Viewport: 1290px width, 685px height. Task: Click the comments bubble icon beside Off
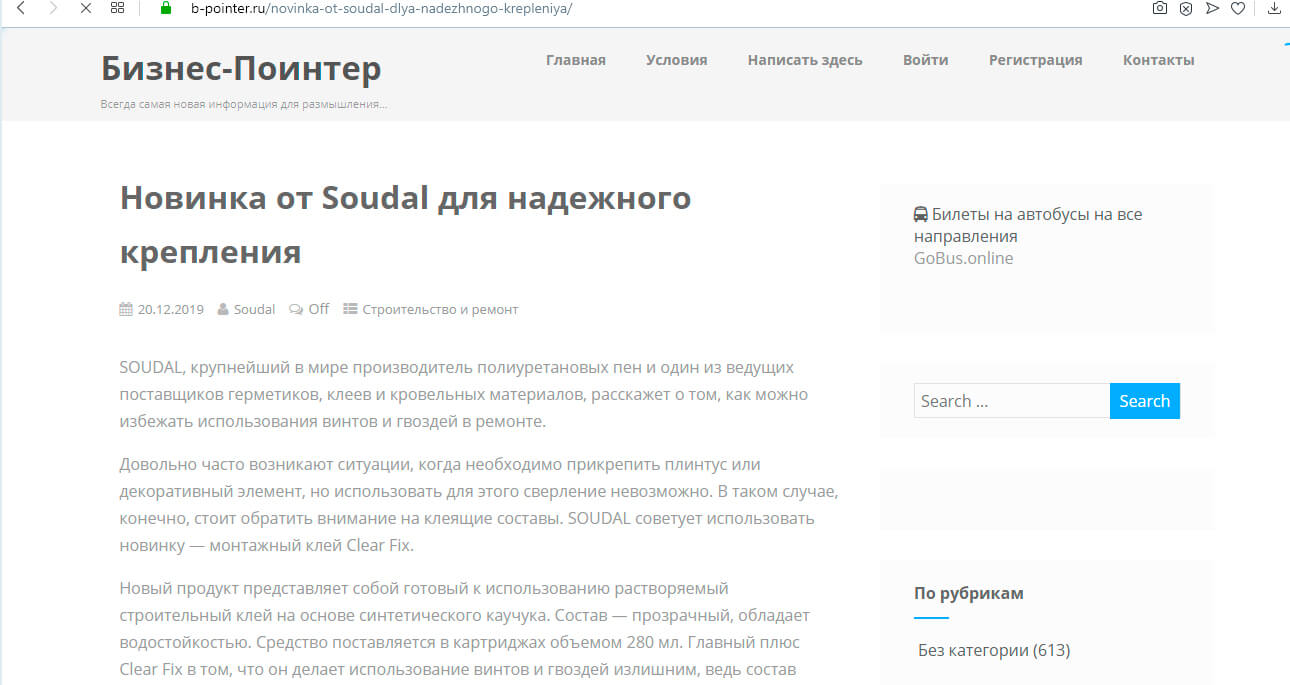coord(296,309)
